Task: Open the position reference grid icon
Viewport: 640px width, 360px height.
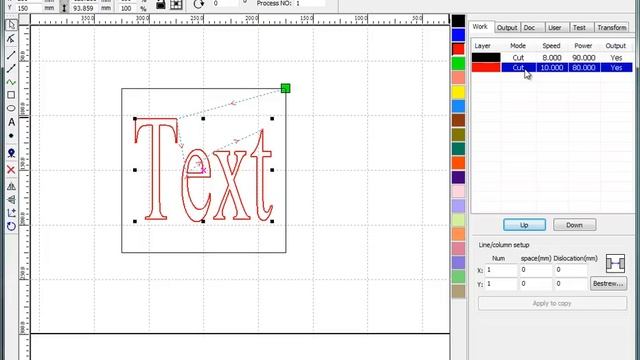Action: click(x=176, y=4)
